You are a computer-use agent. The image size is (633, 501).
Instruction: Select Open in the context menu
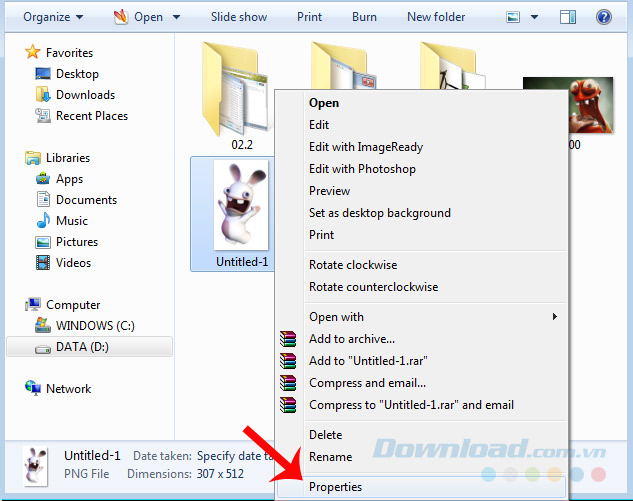pyautogui.click(x=421, y=103)
